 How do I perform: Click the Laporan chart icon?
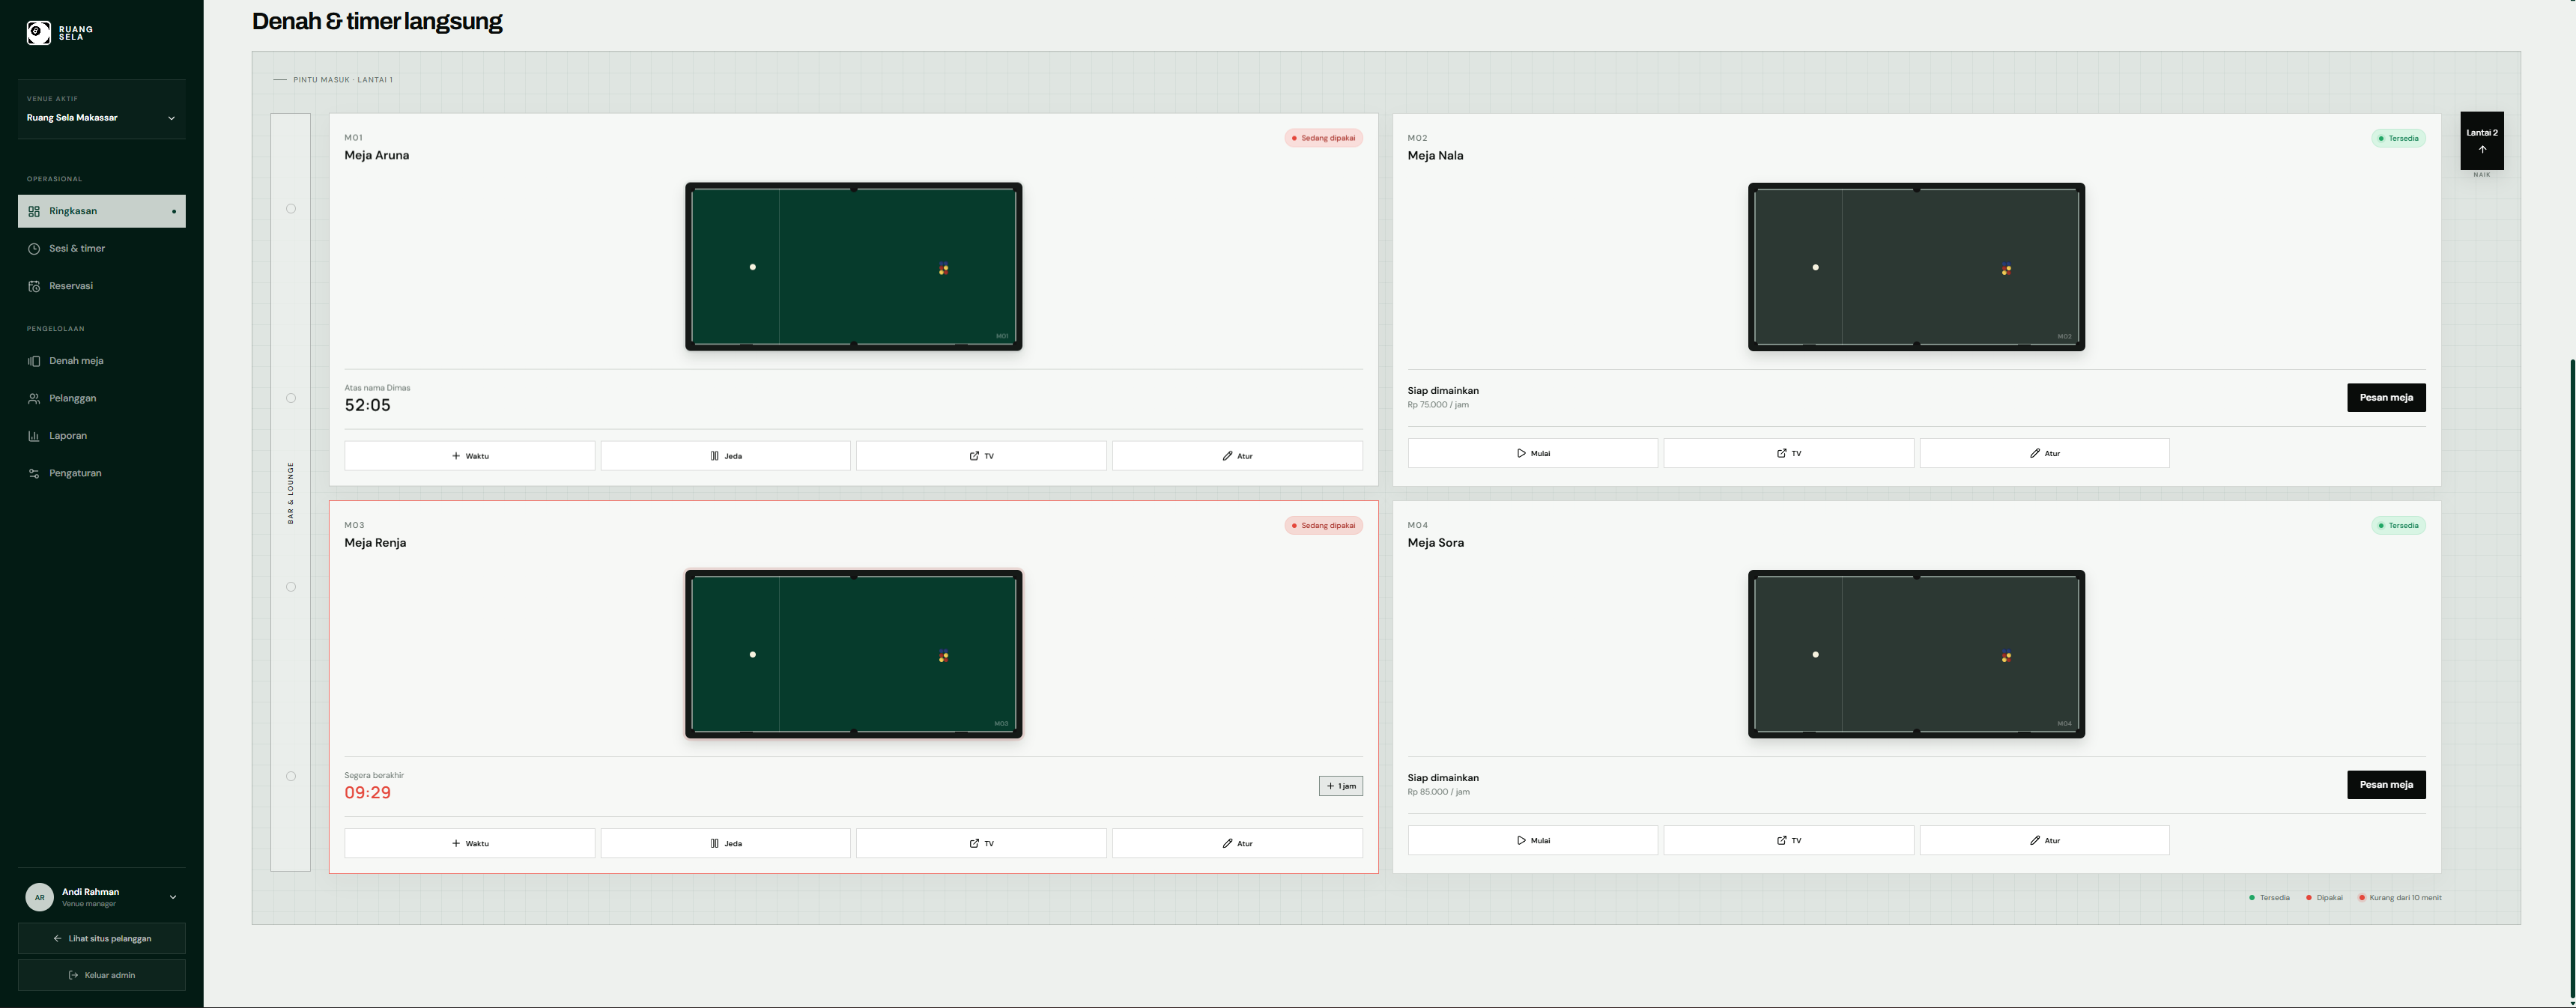click(34, 436)
